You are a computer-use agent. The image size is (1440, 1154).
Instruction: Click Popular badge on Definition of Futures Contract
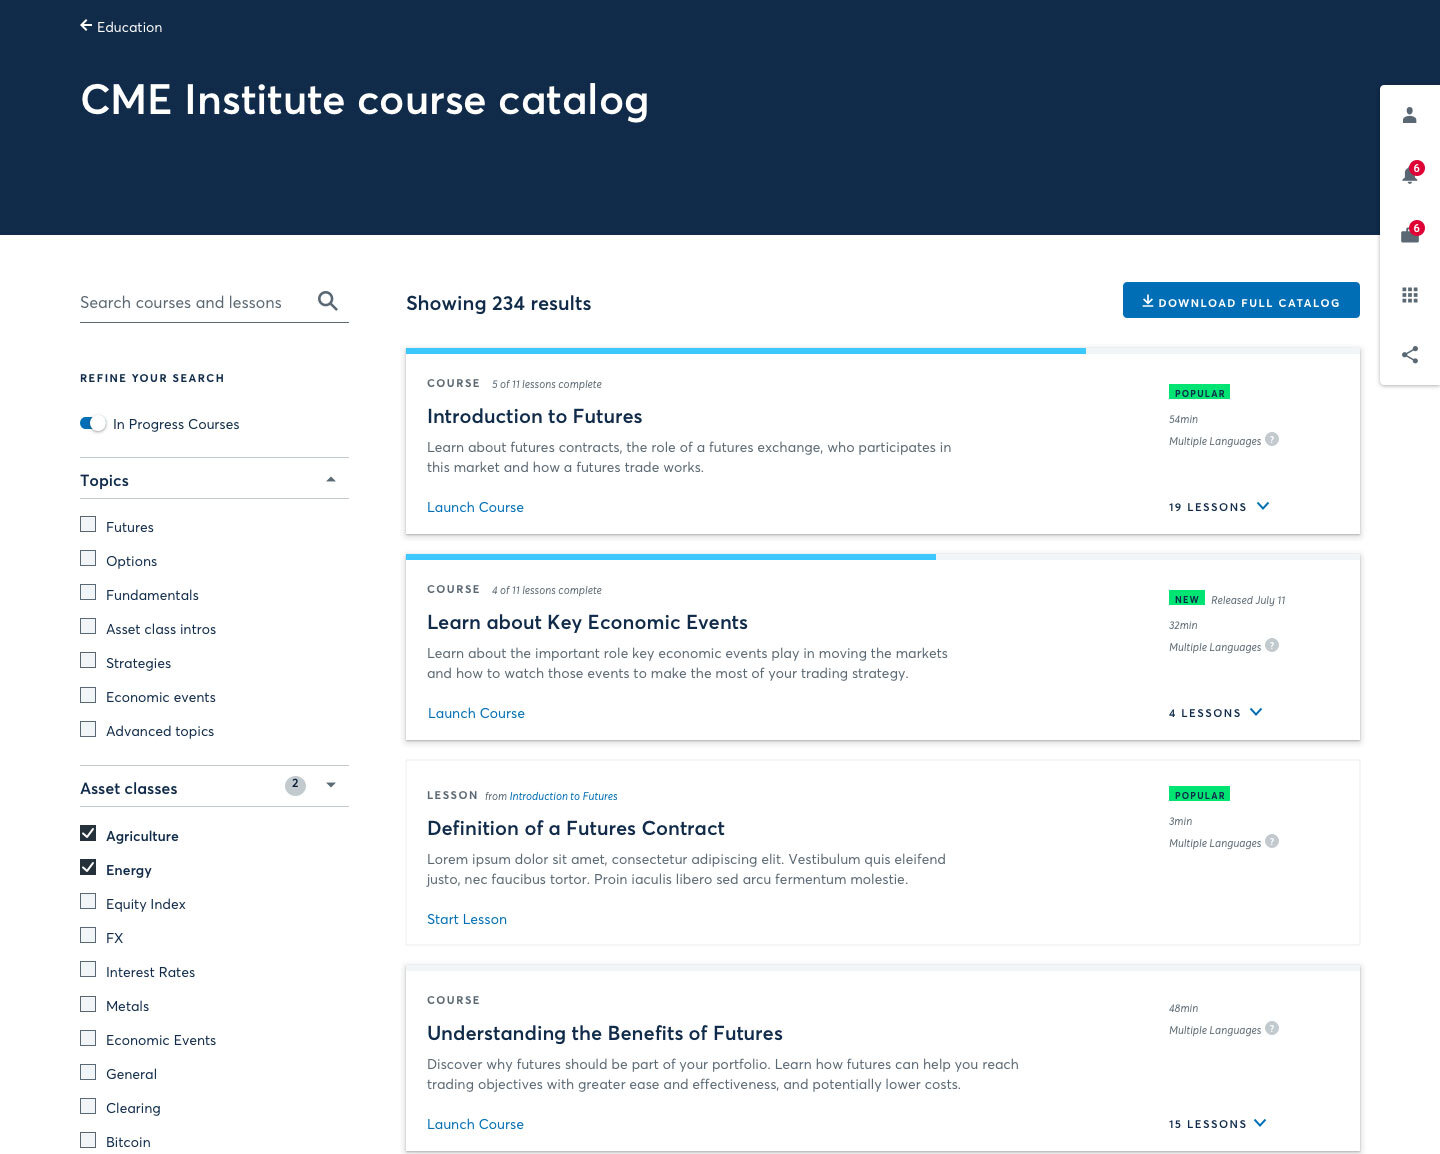coord(1199,794)
